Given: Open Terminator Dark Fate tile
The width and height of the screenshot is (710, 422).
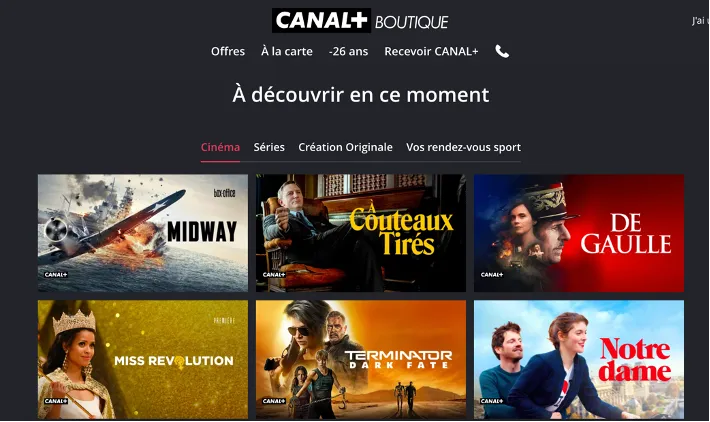Looking at the screenshot, I should click(360, 359).
